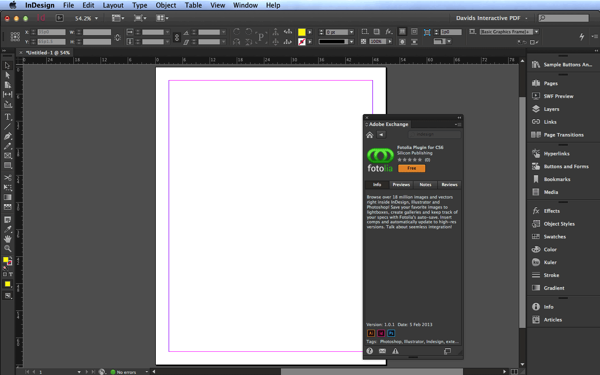
Task: Open the Window menu
Action: pyautogui.click(x=245, y=5)
